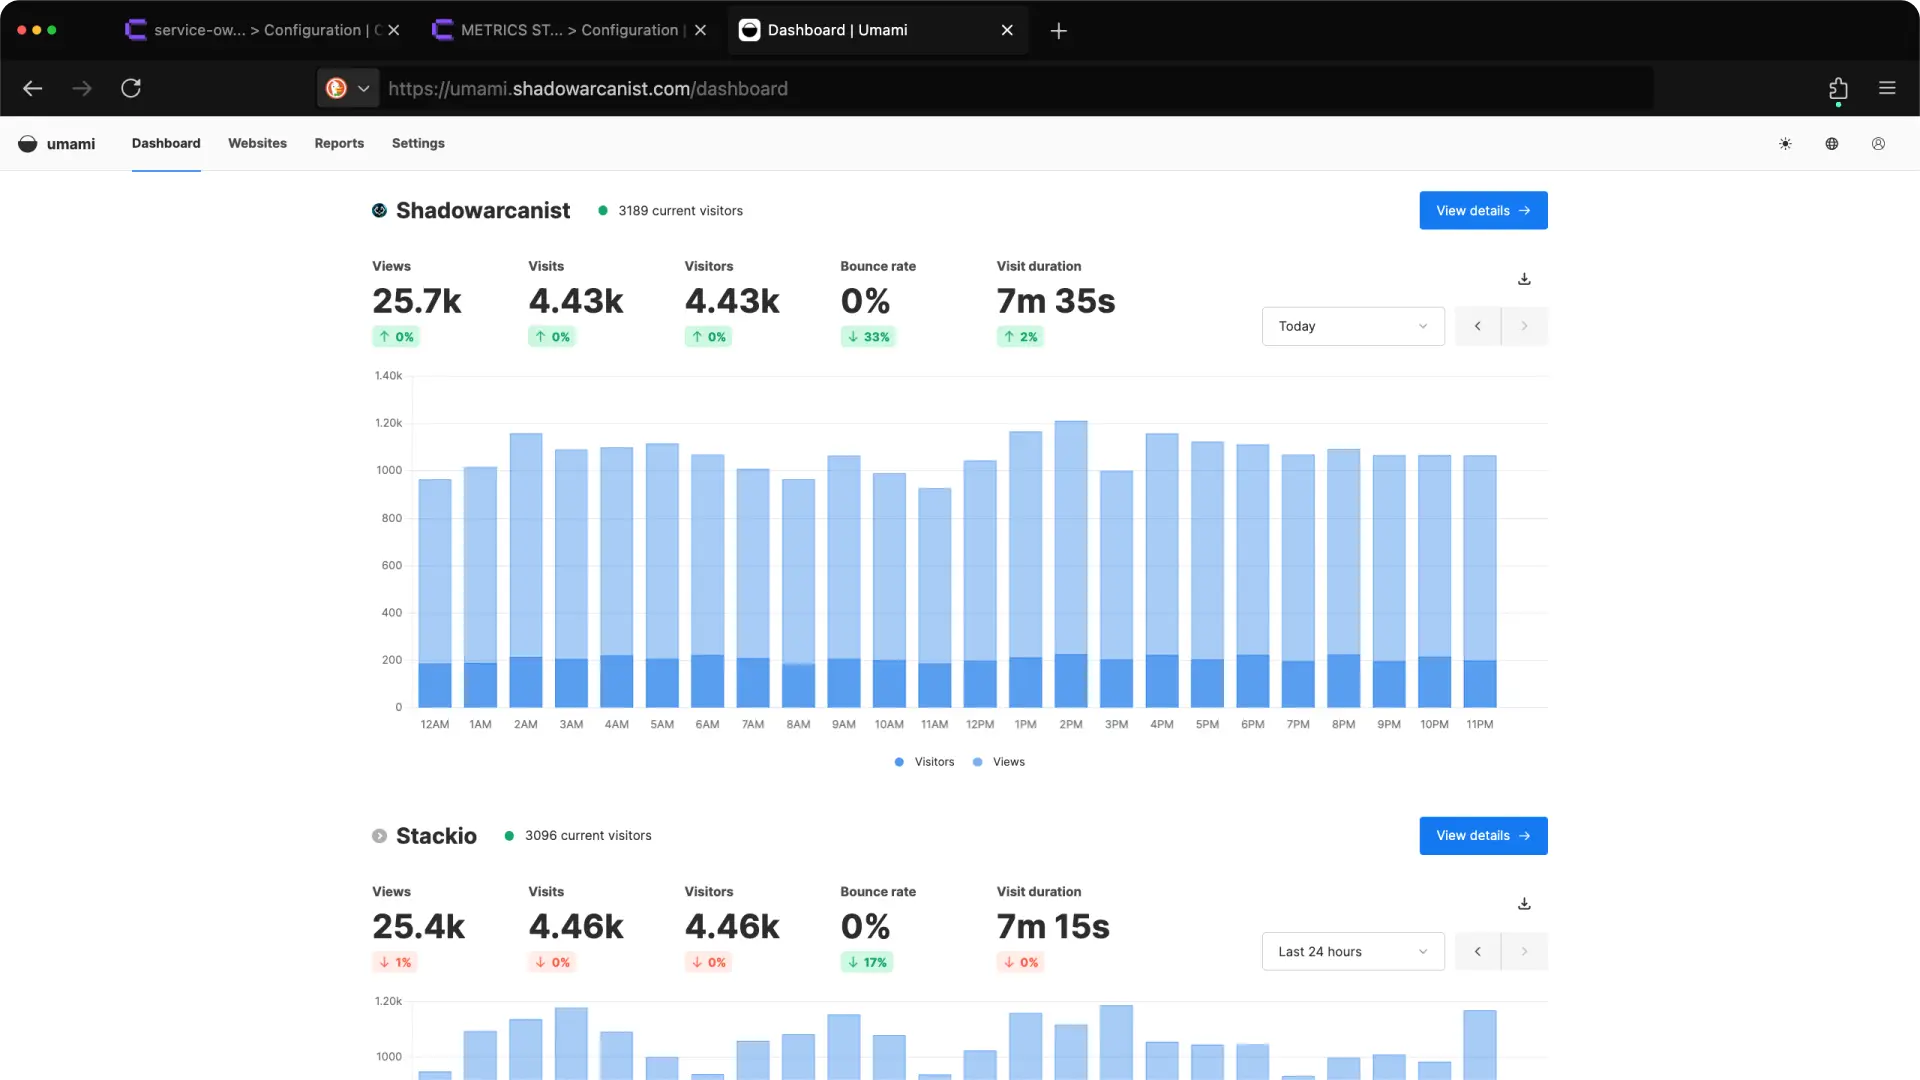Toggle the Visitors series in the legend
The width and height of the screenshot is (1920, 1080).
coord(923,761)
